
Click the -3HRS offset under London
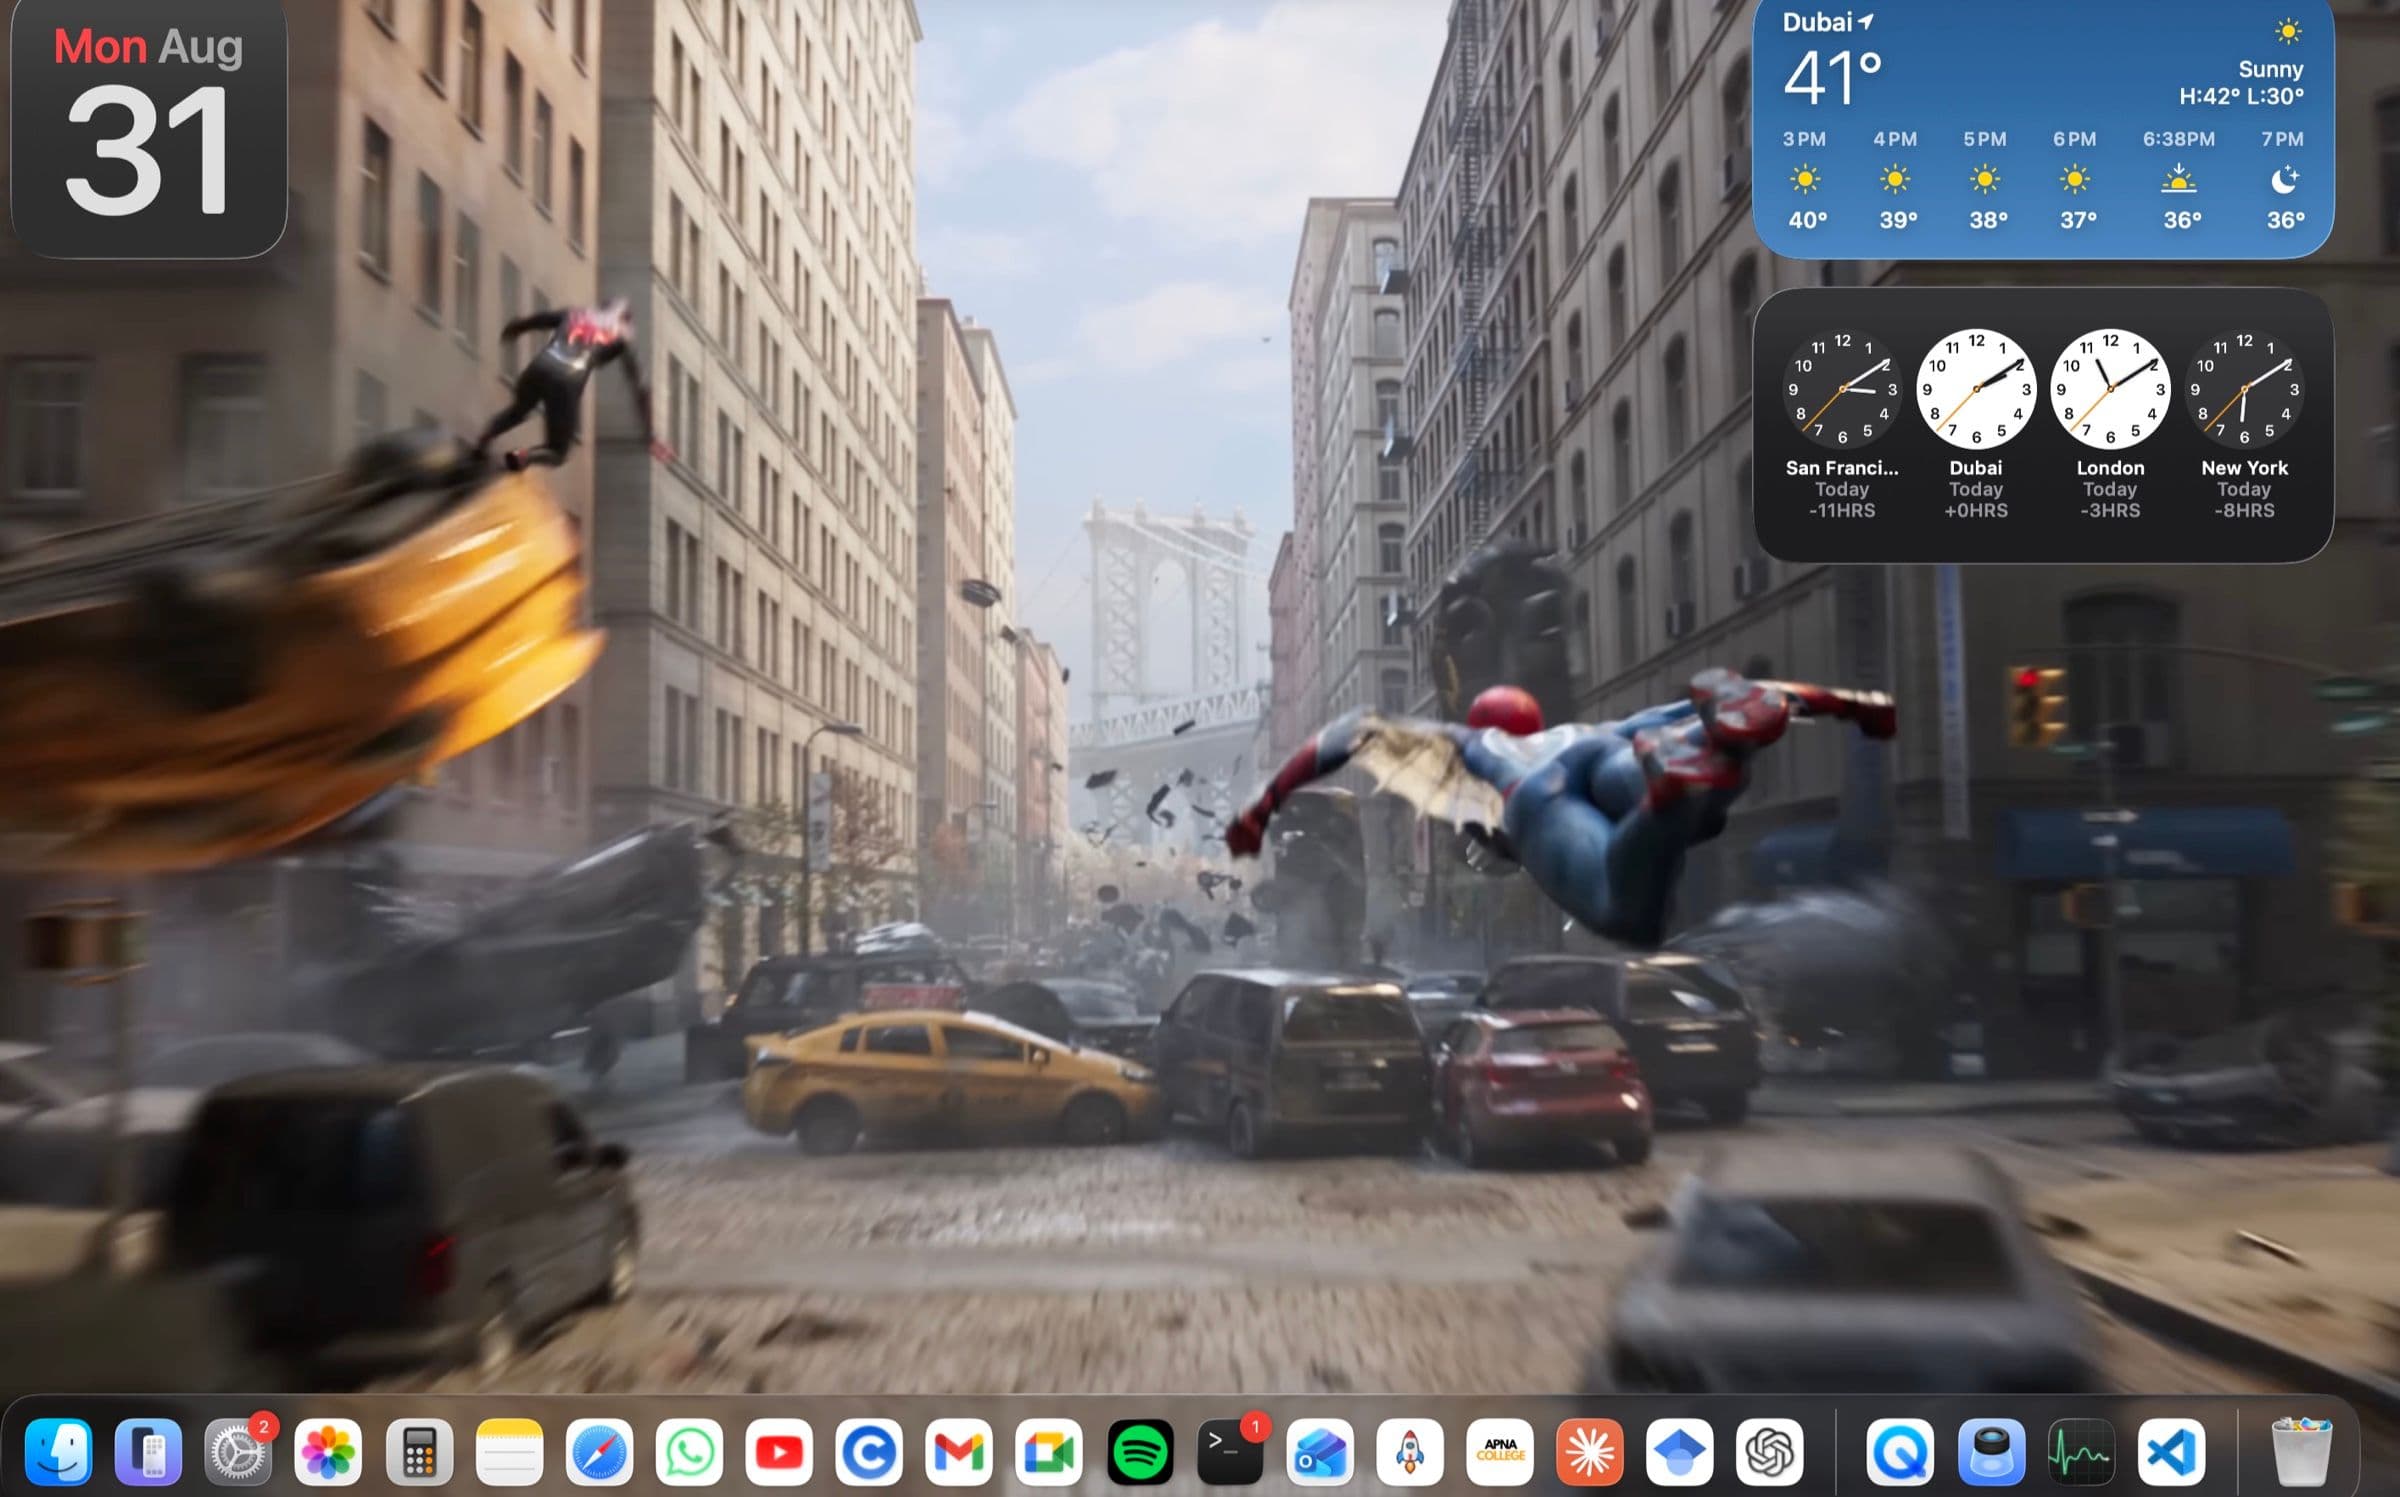(x=2110, y=510)
